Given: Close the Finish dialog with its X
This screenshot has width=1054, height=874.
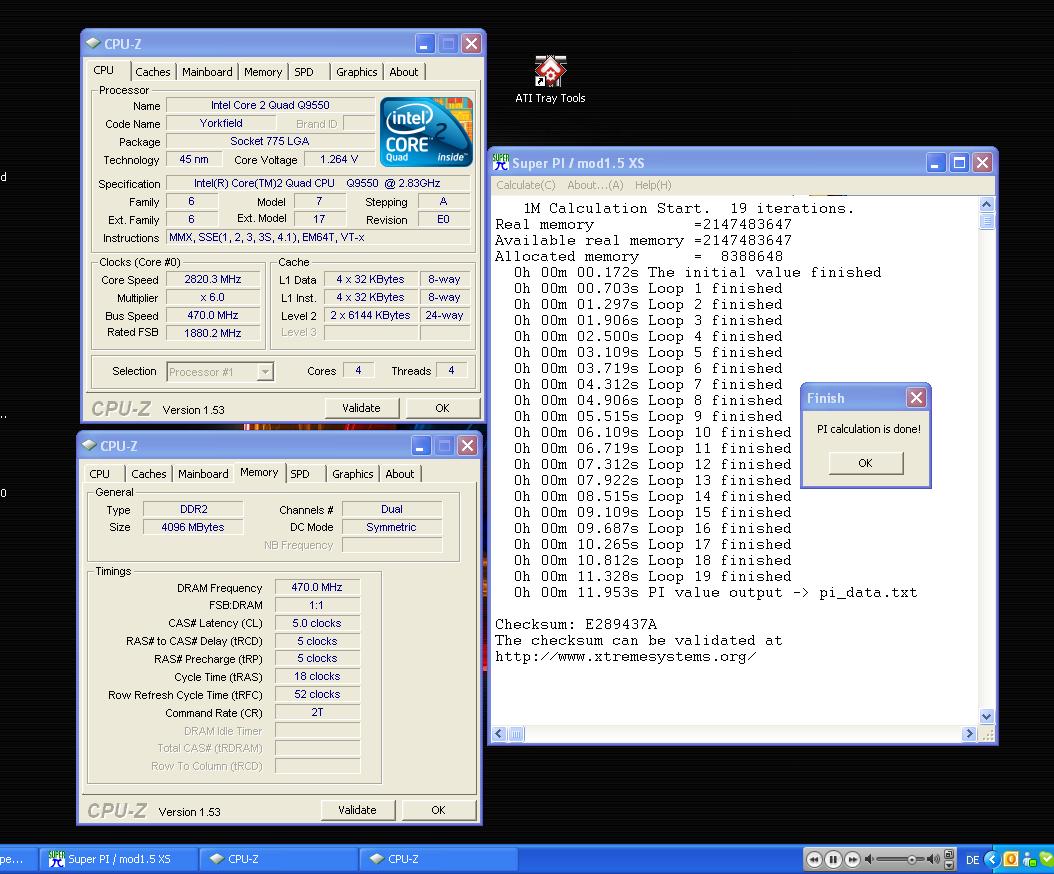Looking at the screenshot, I should [x=916, y=398].
